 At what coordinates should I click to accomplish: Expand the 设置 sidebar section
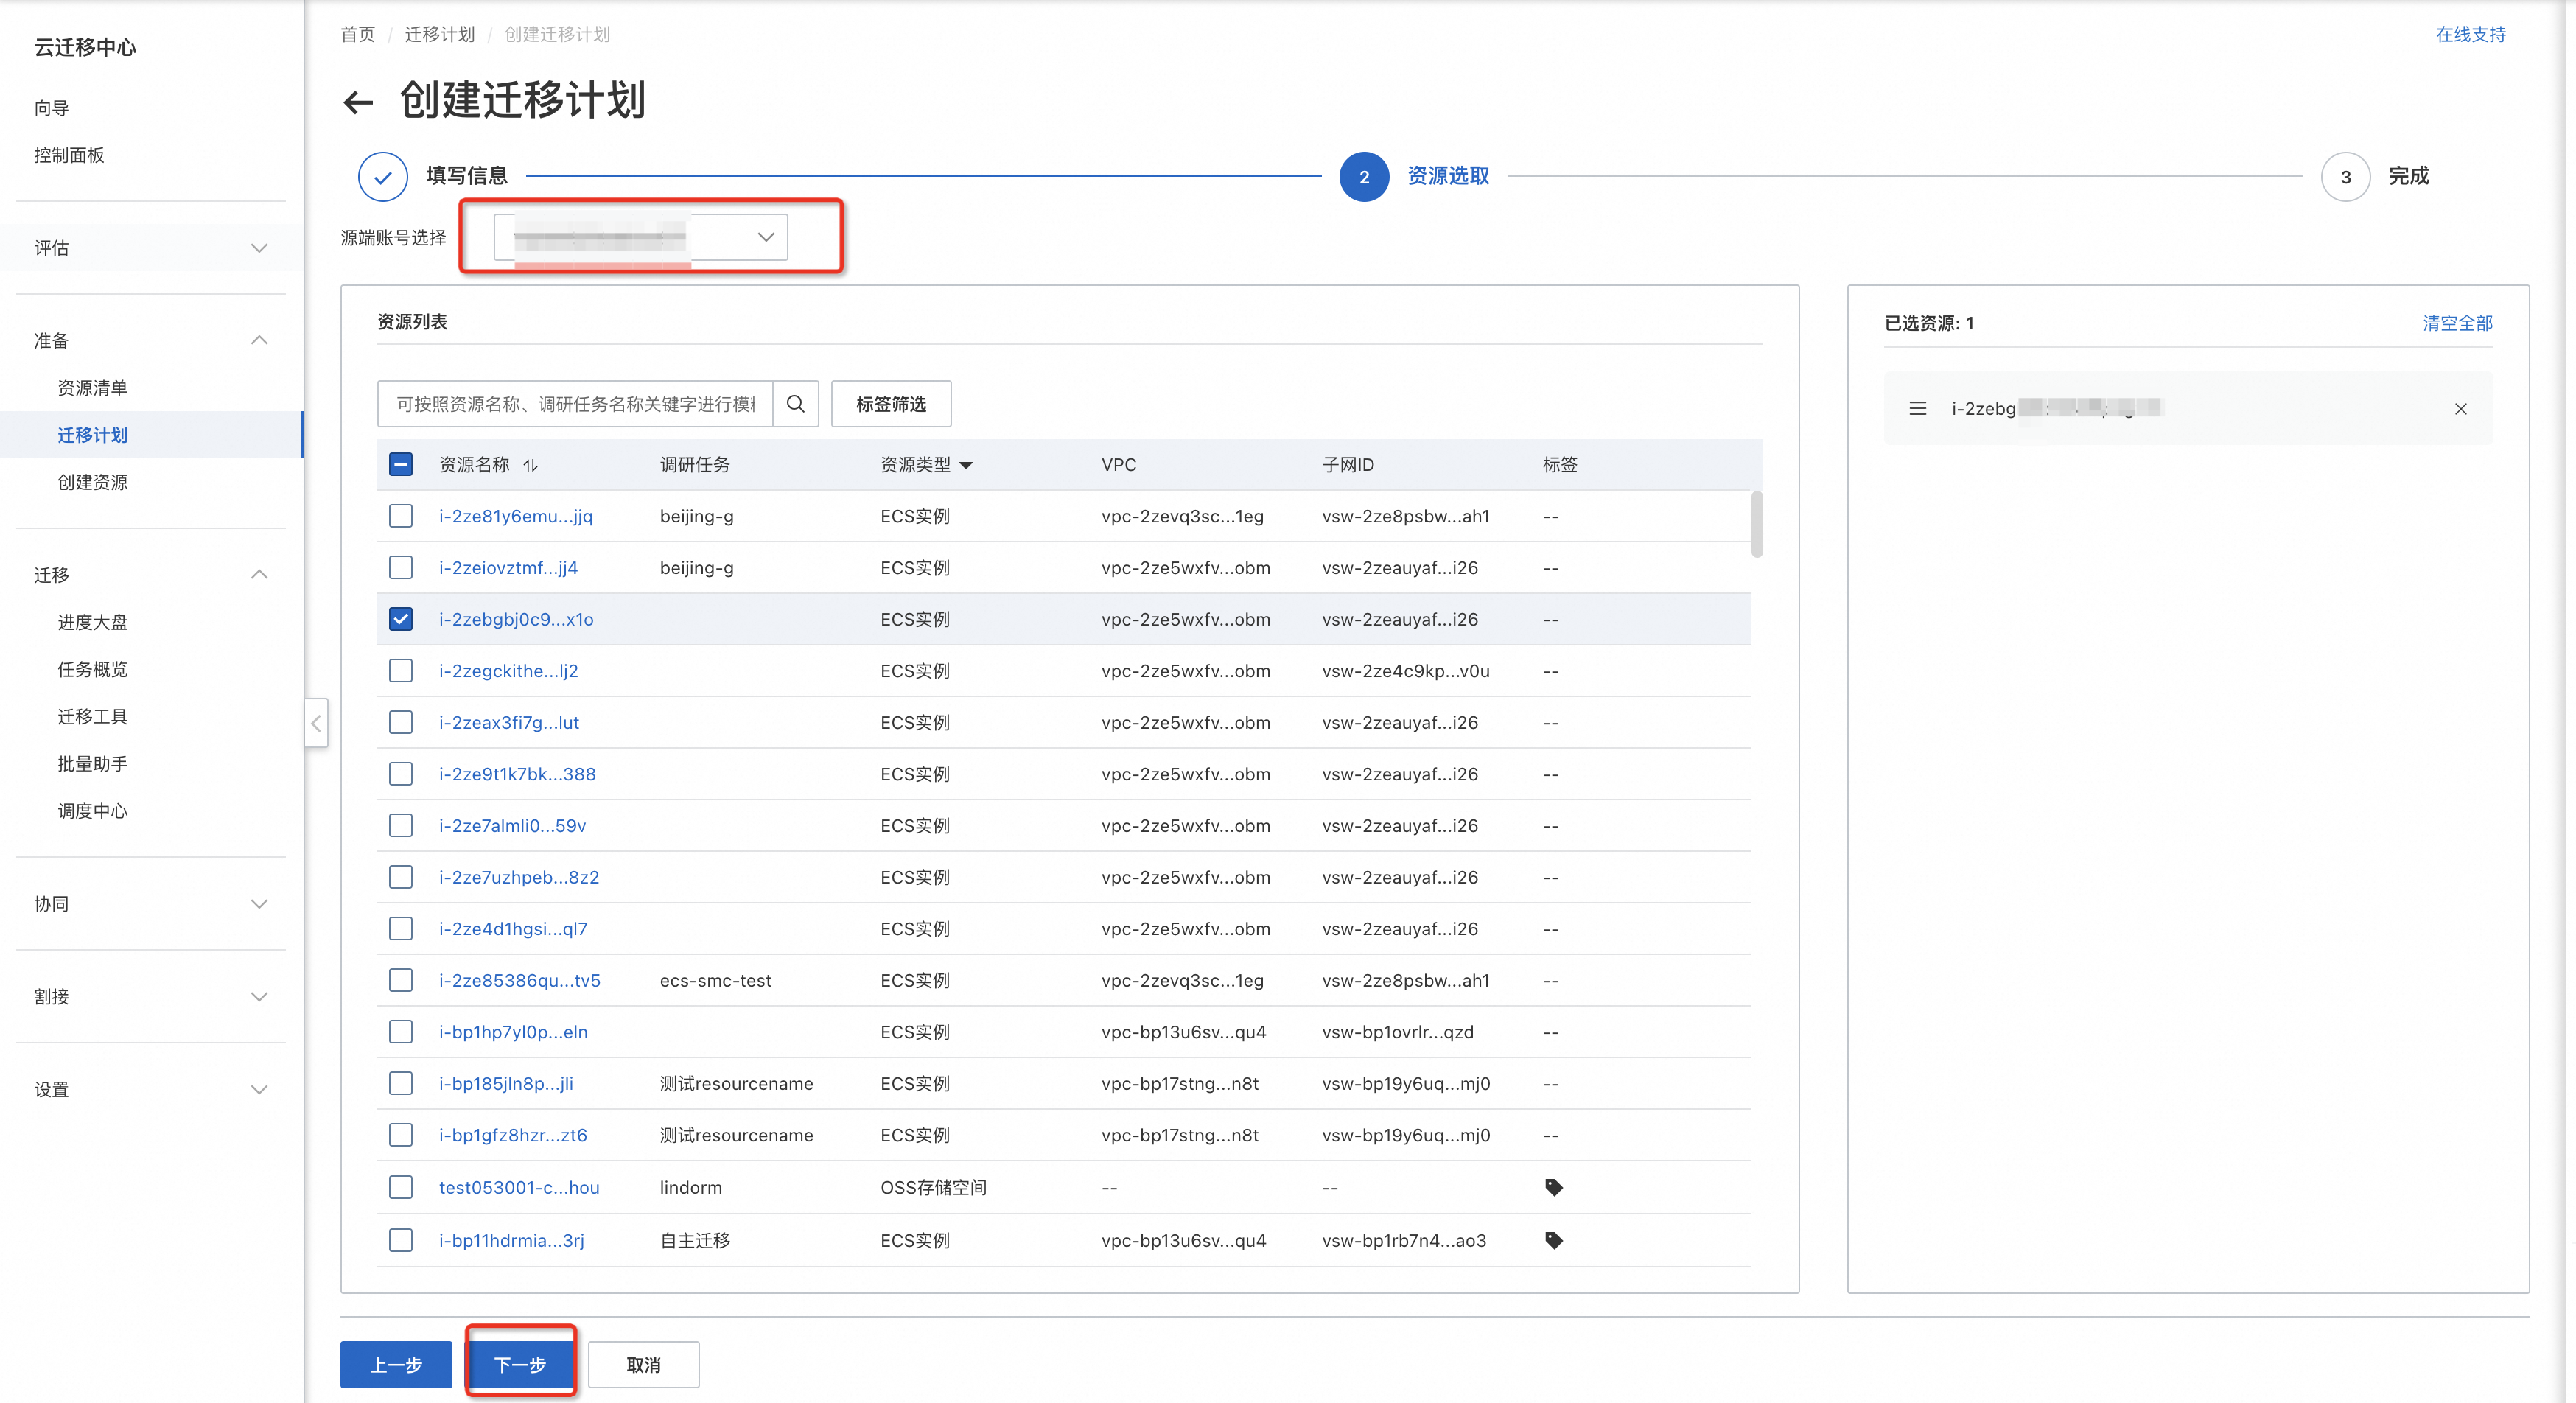[x=151, y=1090]
